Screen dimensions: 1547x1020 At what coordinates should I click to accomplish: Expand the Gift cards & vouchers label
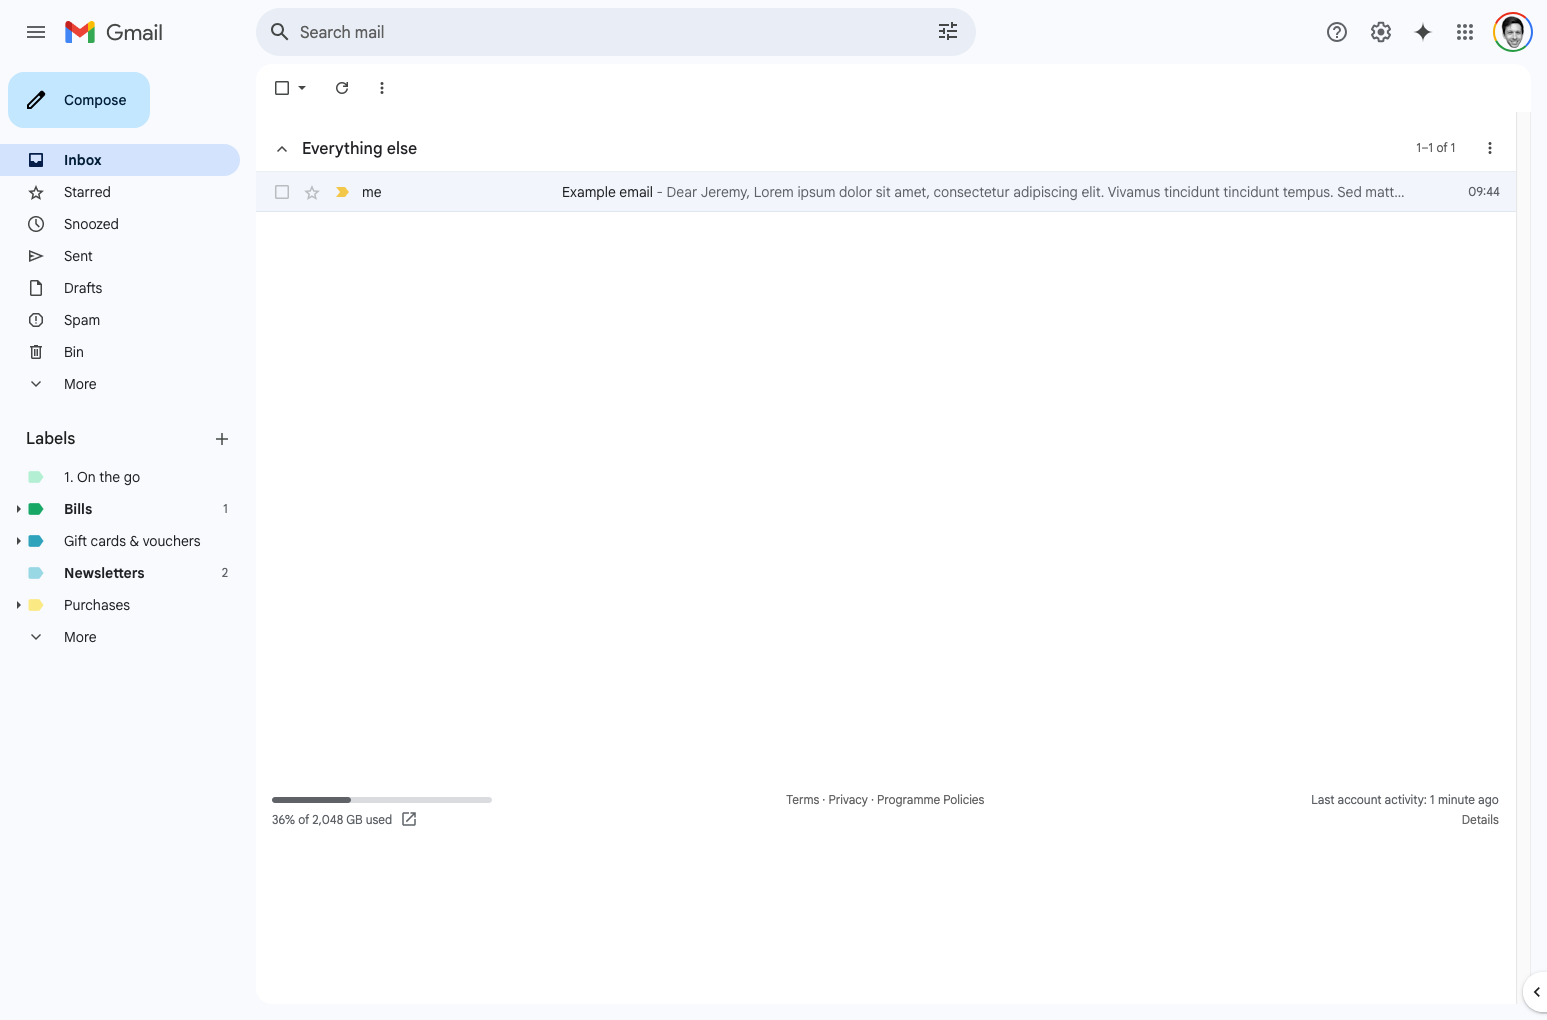[x=18, y=541]
